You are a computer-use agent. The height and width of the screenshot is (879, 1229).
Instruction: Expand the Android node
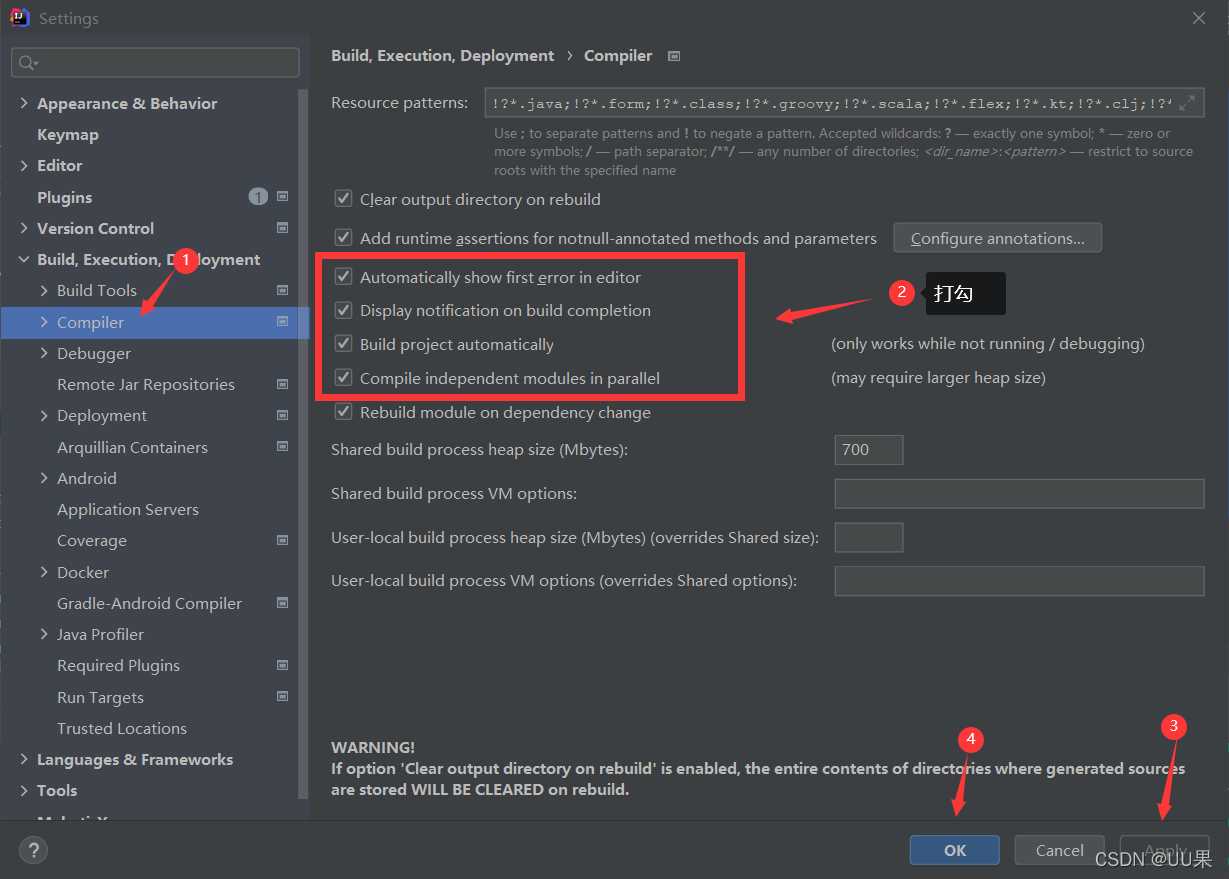click(x=44, y=478)
